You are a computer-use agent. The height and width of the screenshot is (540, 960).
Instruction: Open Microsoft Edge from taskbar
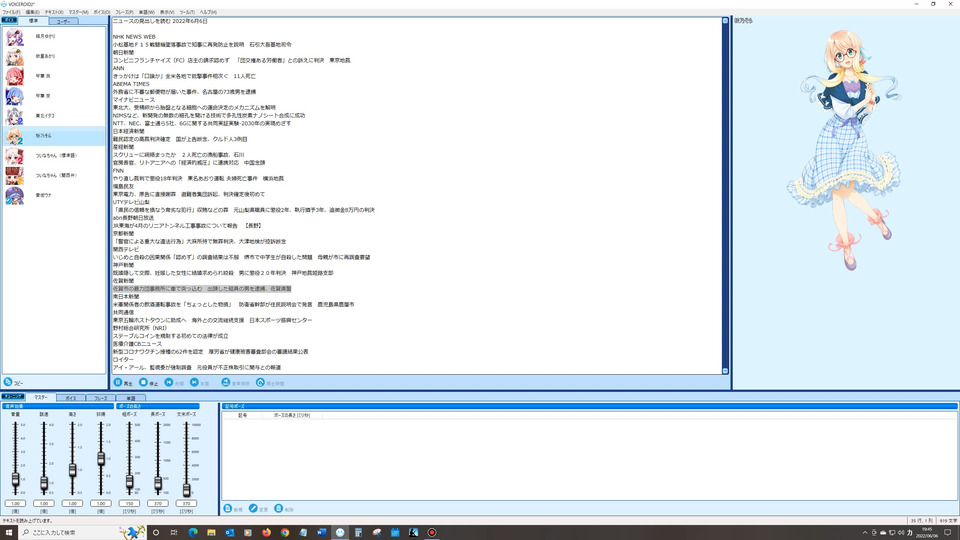(x=193, y=532)
